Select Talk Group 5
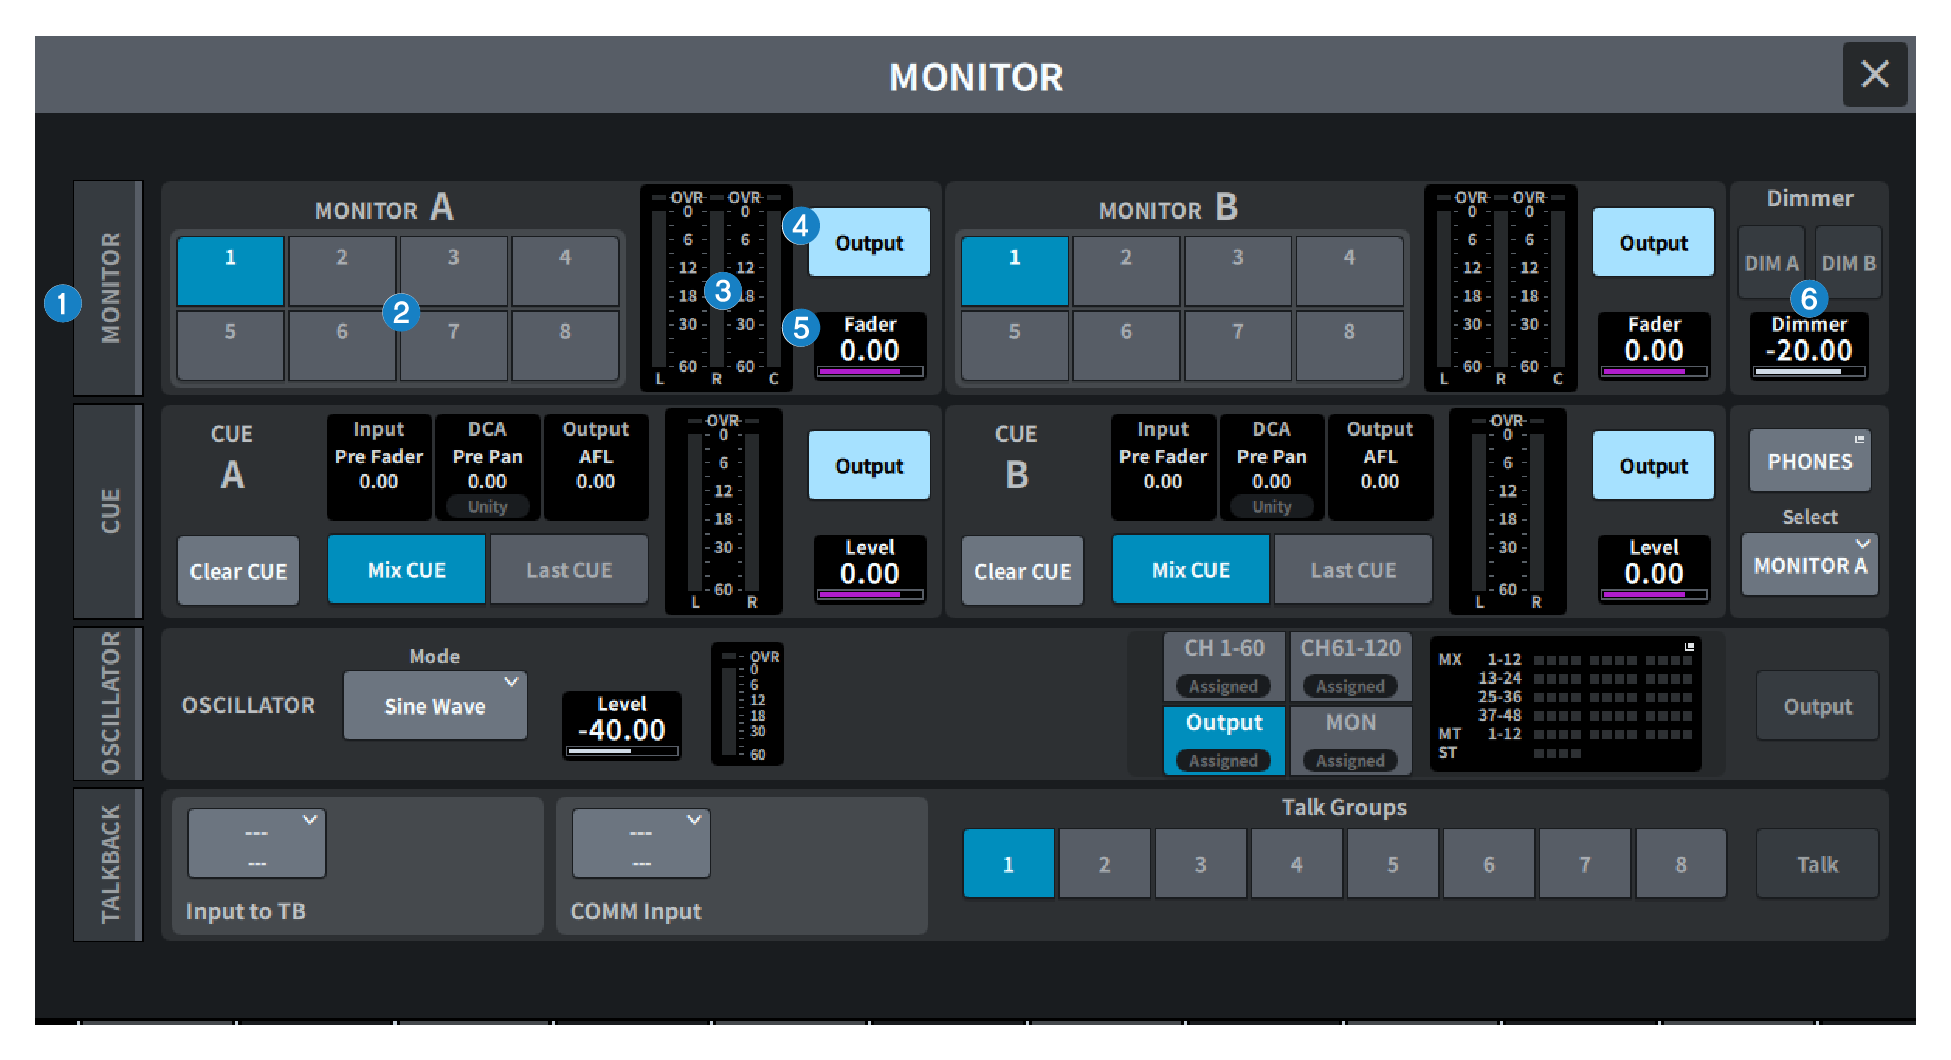This screenshot has width=1951, height=1060. (x=1392, y=863)
